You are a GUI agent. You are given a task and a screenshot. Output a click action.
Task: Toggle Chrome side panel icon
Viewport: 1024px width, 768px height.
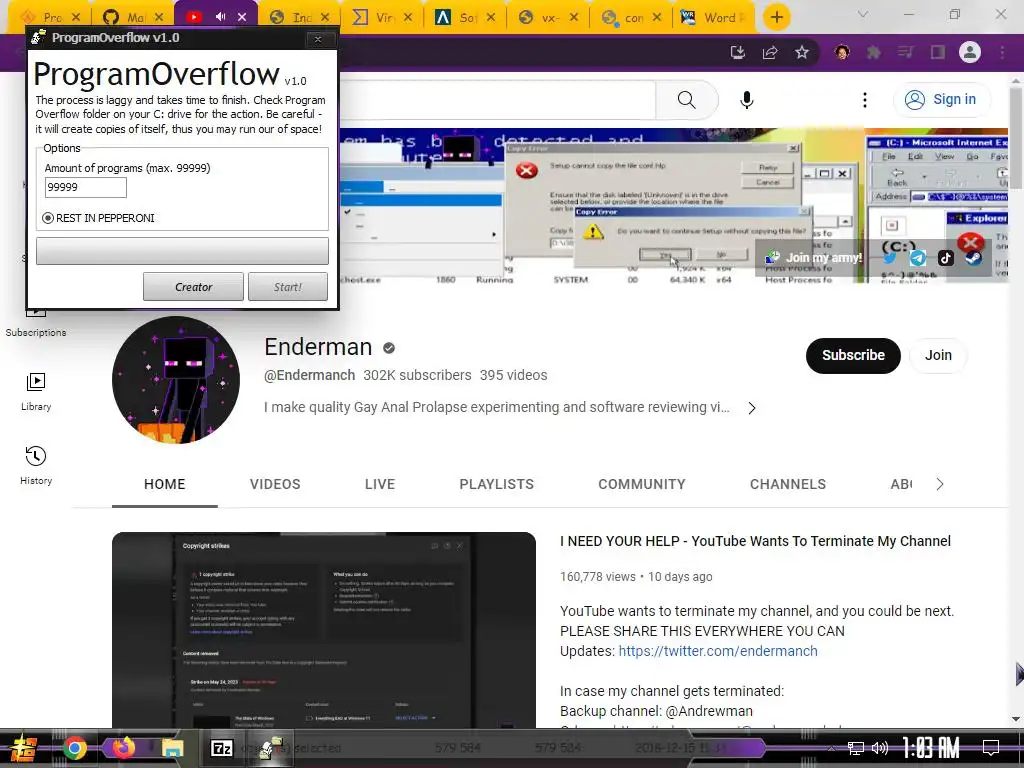point(938,52)
